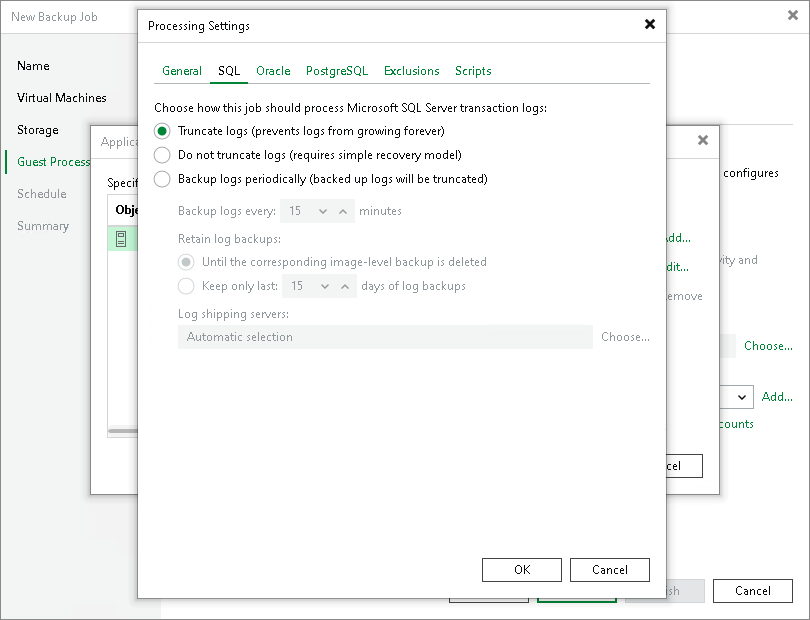This screenshot has width=810, height=620.
Task: View the Exclusions tab
Action: point(411,71)
